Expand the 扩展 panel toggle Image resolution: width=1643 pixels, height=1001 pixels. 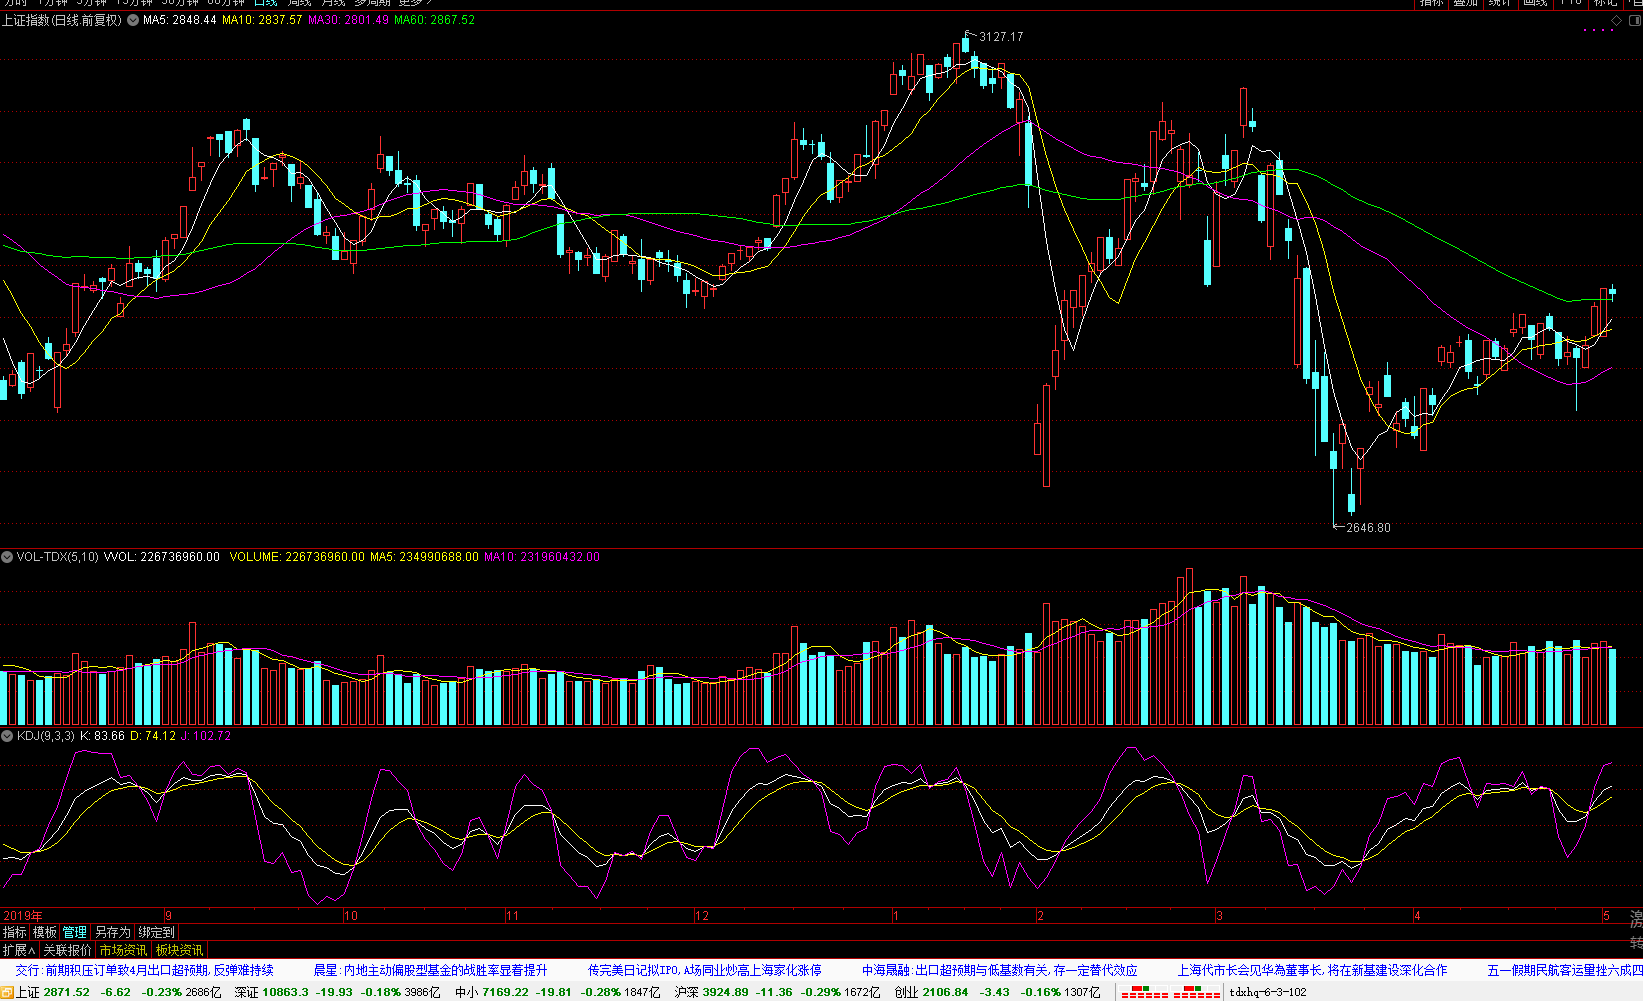click(19, 950)
